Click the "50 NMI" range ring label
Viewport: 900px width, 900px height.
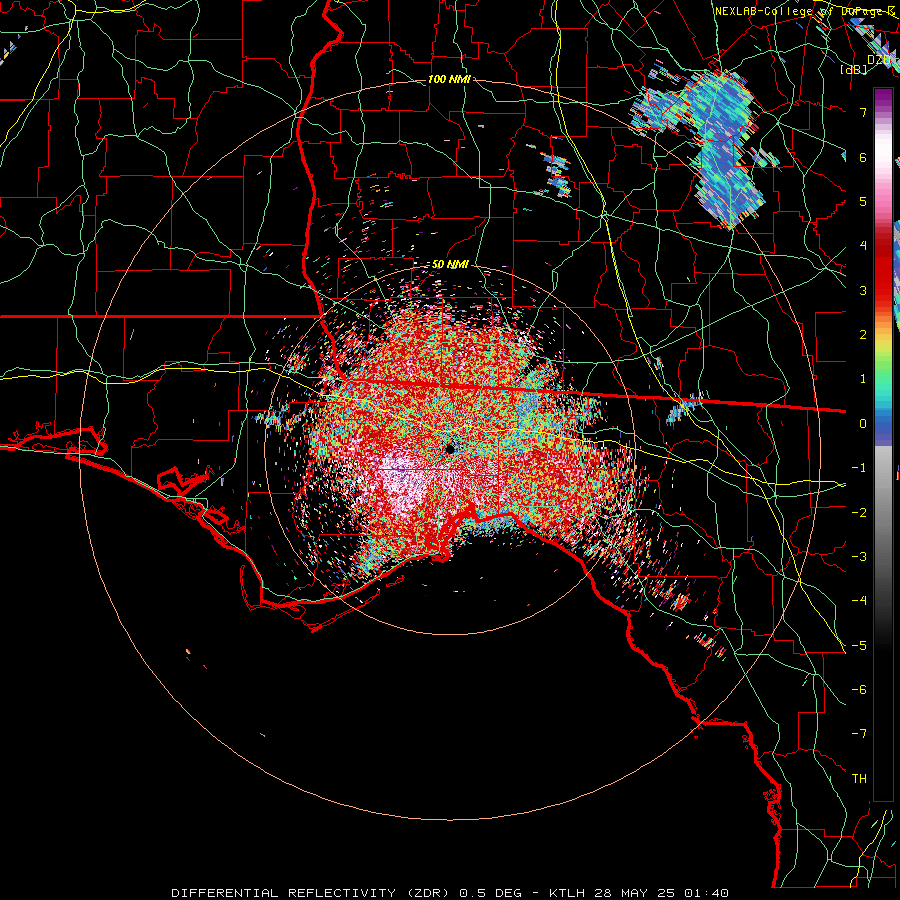coord(450,265)
